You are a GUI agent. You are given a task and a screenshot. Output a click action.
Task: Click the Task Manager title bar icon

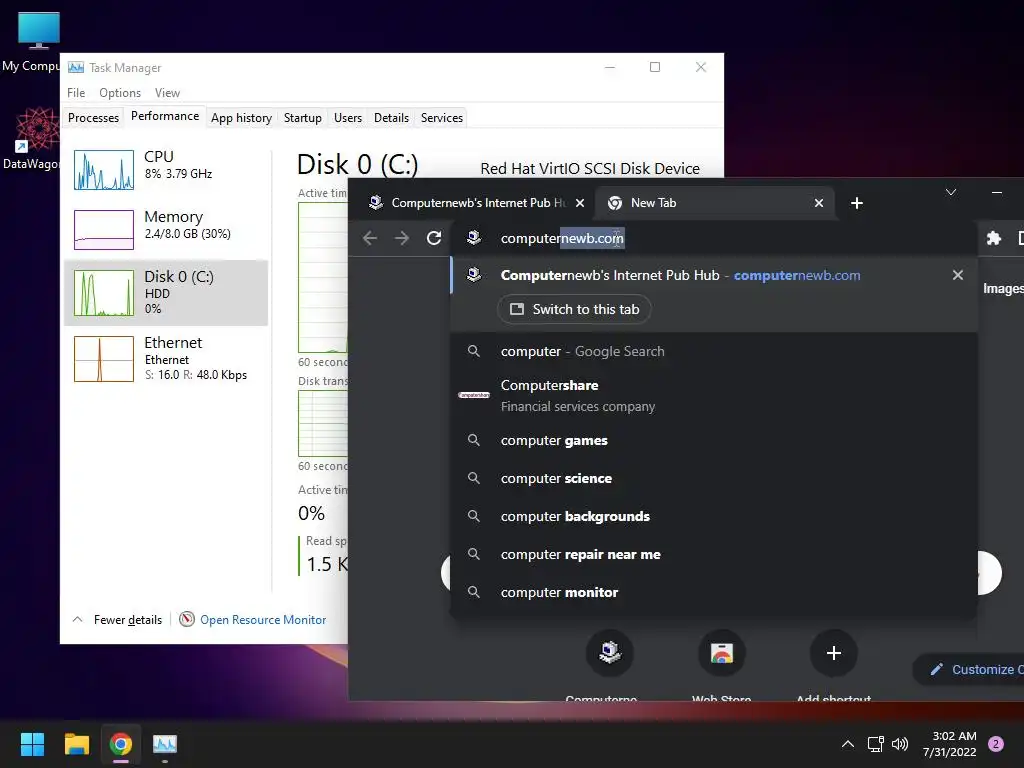(76, 67)
